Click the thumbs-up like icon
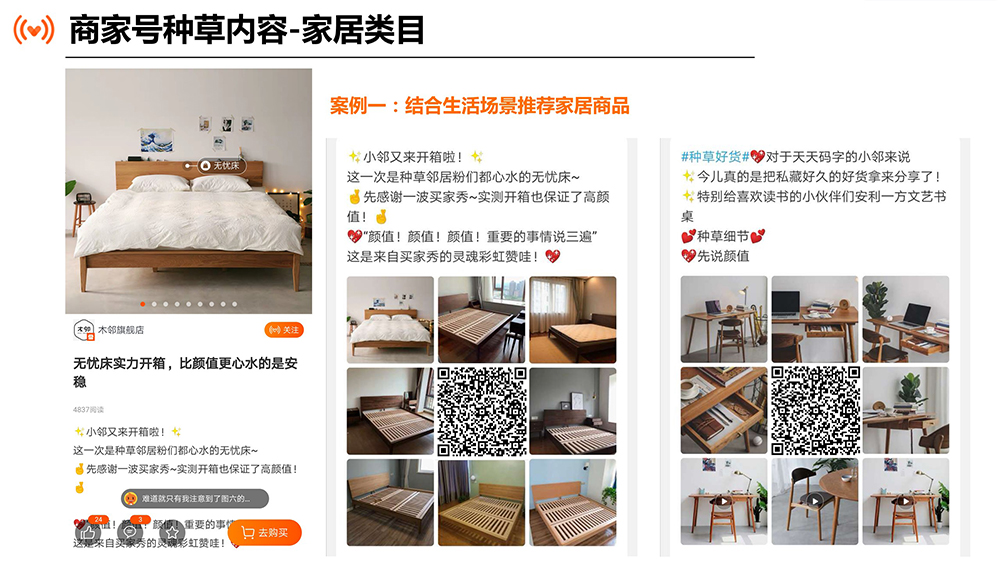 point(88,532)
